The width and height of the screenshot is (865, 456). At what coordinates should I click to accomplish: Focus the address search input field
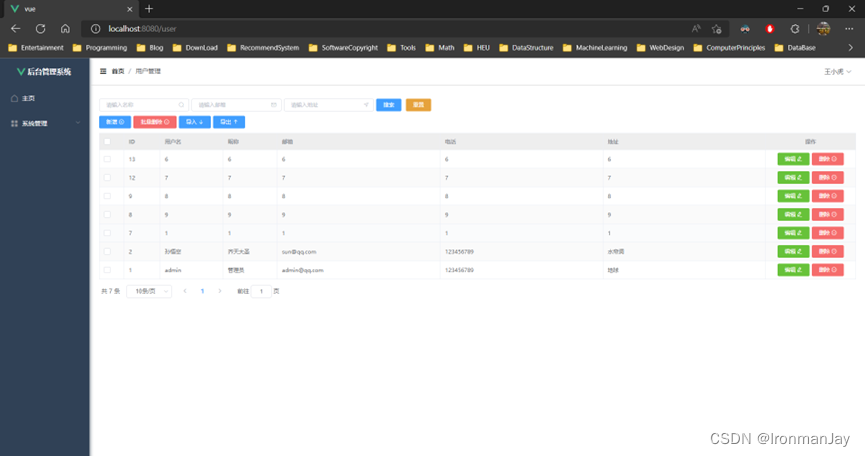point(329,105)
